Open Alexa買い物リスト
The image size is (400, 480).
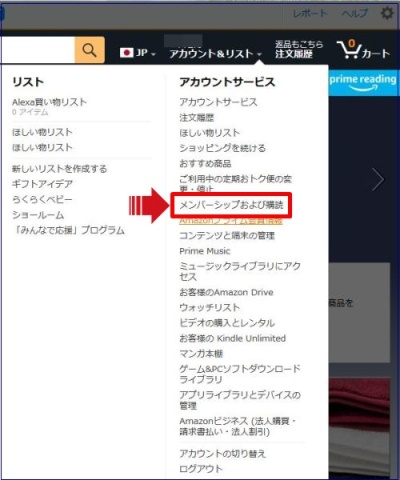pos(49,102)
